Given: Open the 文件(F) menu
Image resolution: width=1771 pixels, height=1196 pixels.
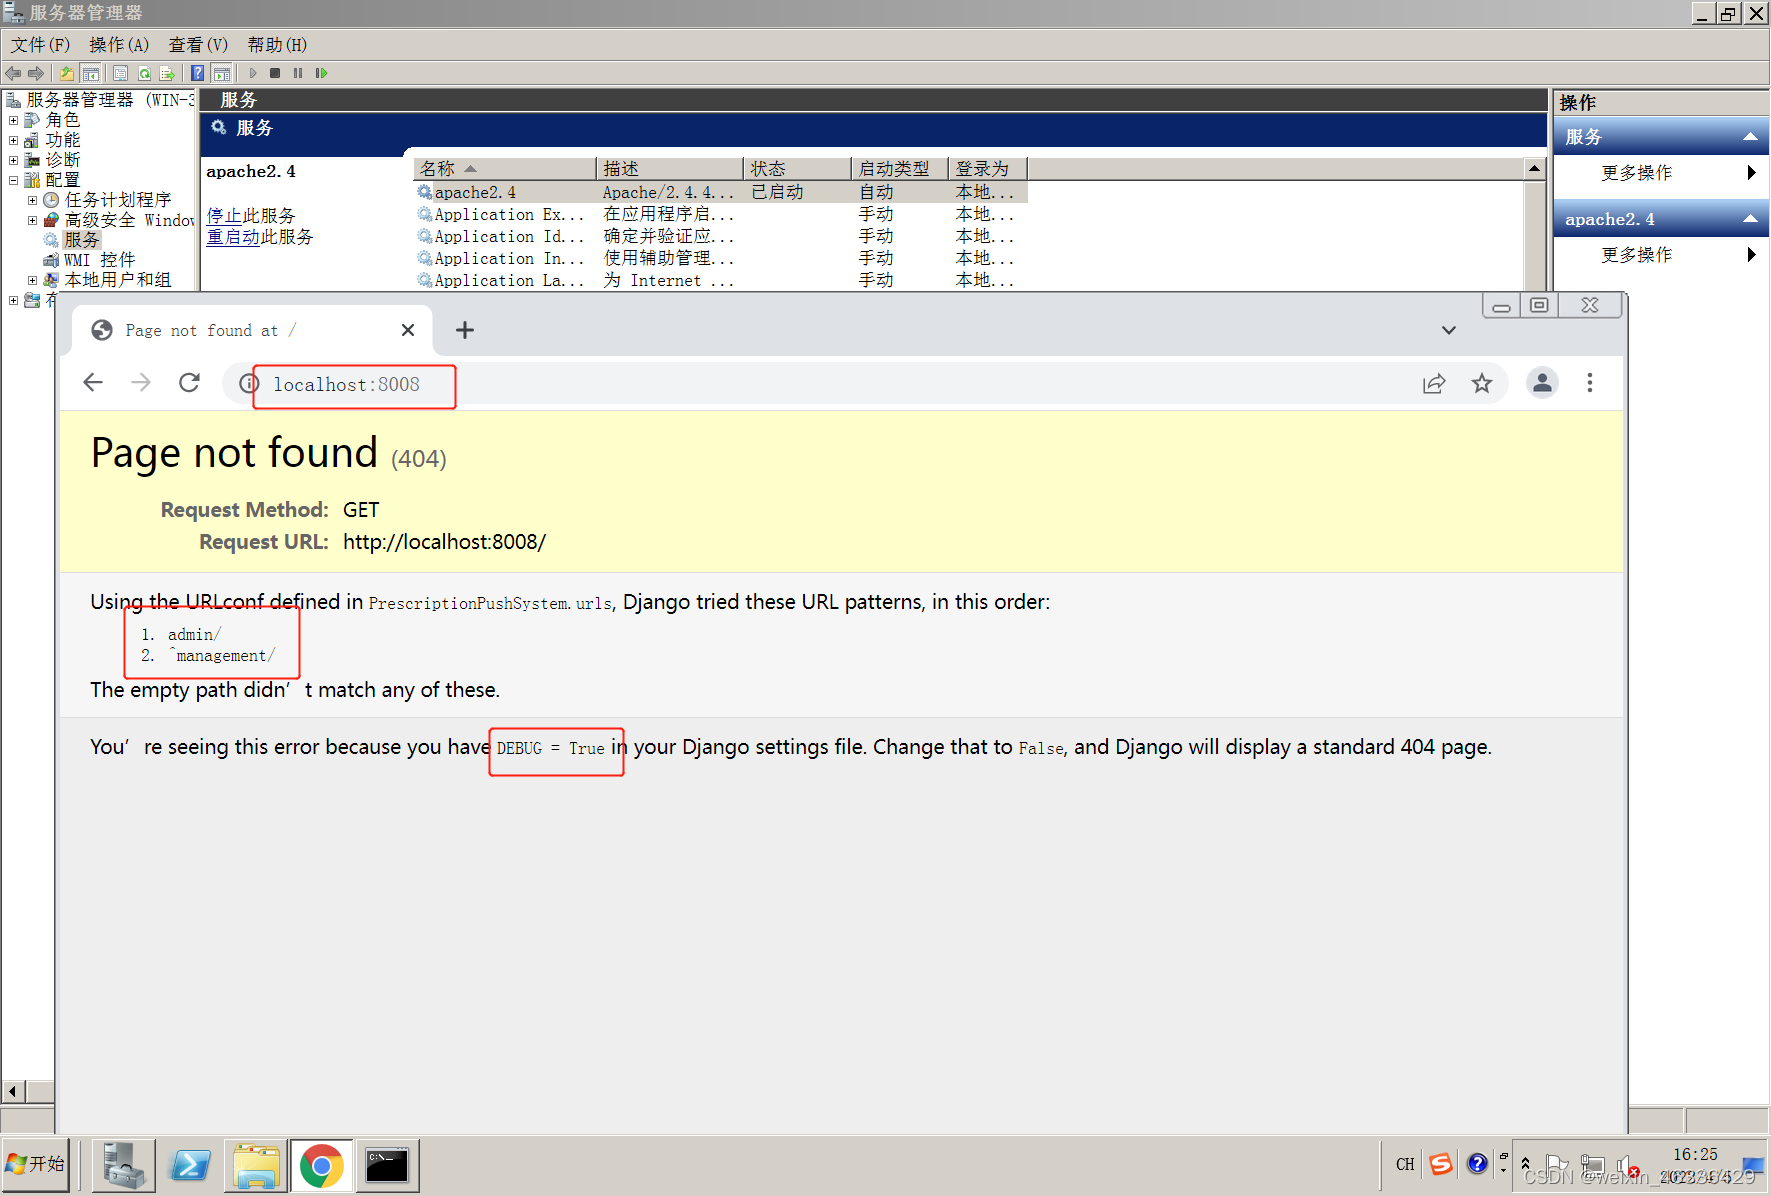Looking at the screenshot, I should pyautogui.click(x=40, y=45).
